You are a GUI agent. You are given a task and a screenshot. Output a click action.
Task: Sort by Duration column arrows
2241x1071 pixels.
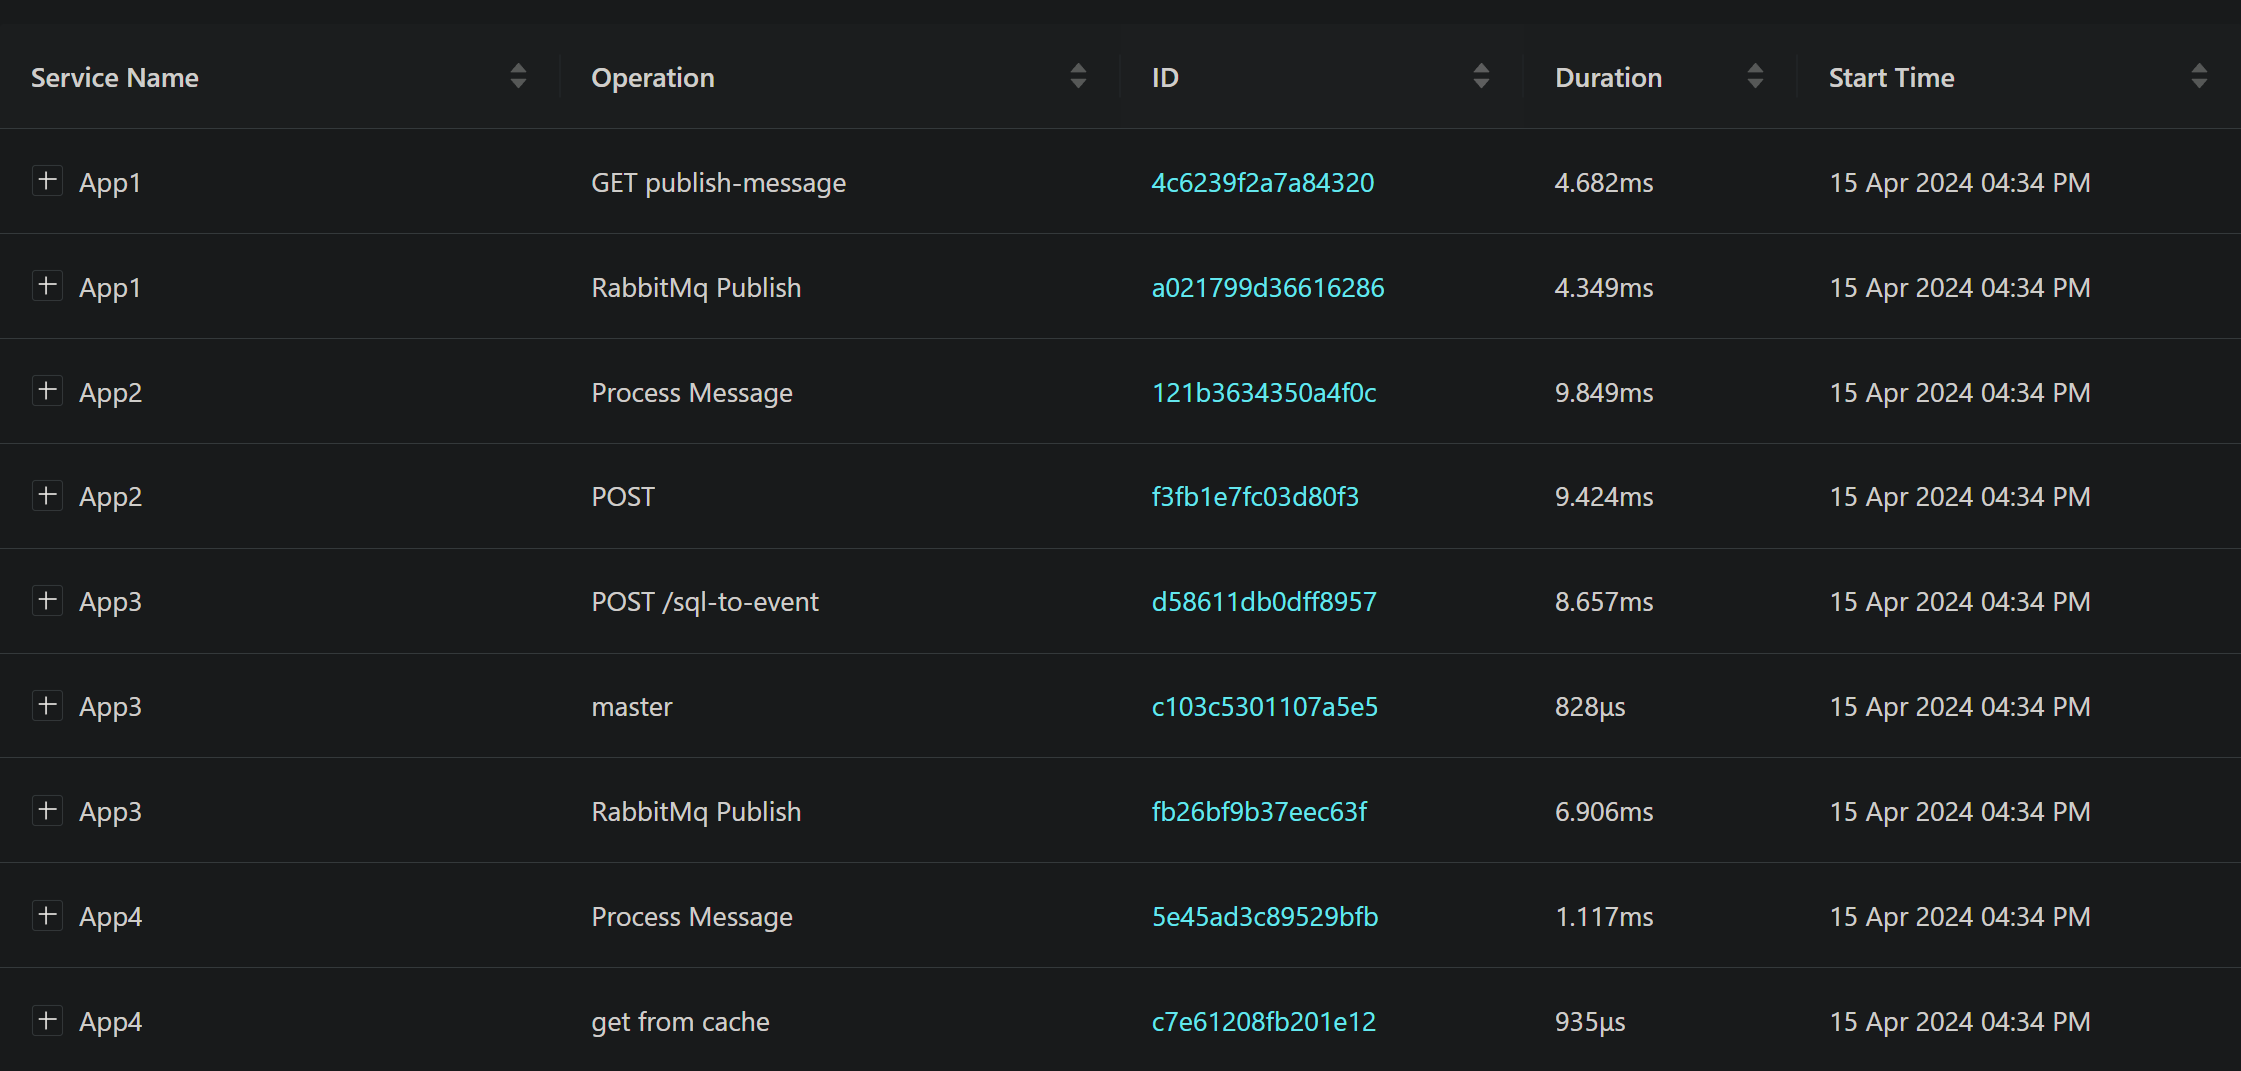[1755, 76]
